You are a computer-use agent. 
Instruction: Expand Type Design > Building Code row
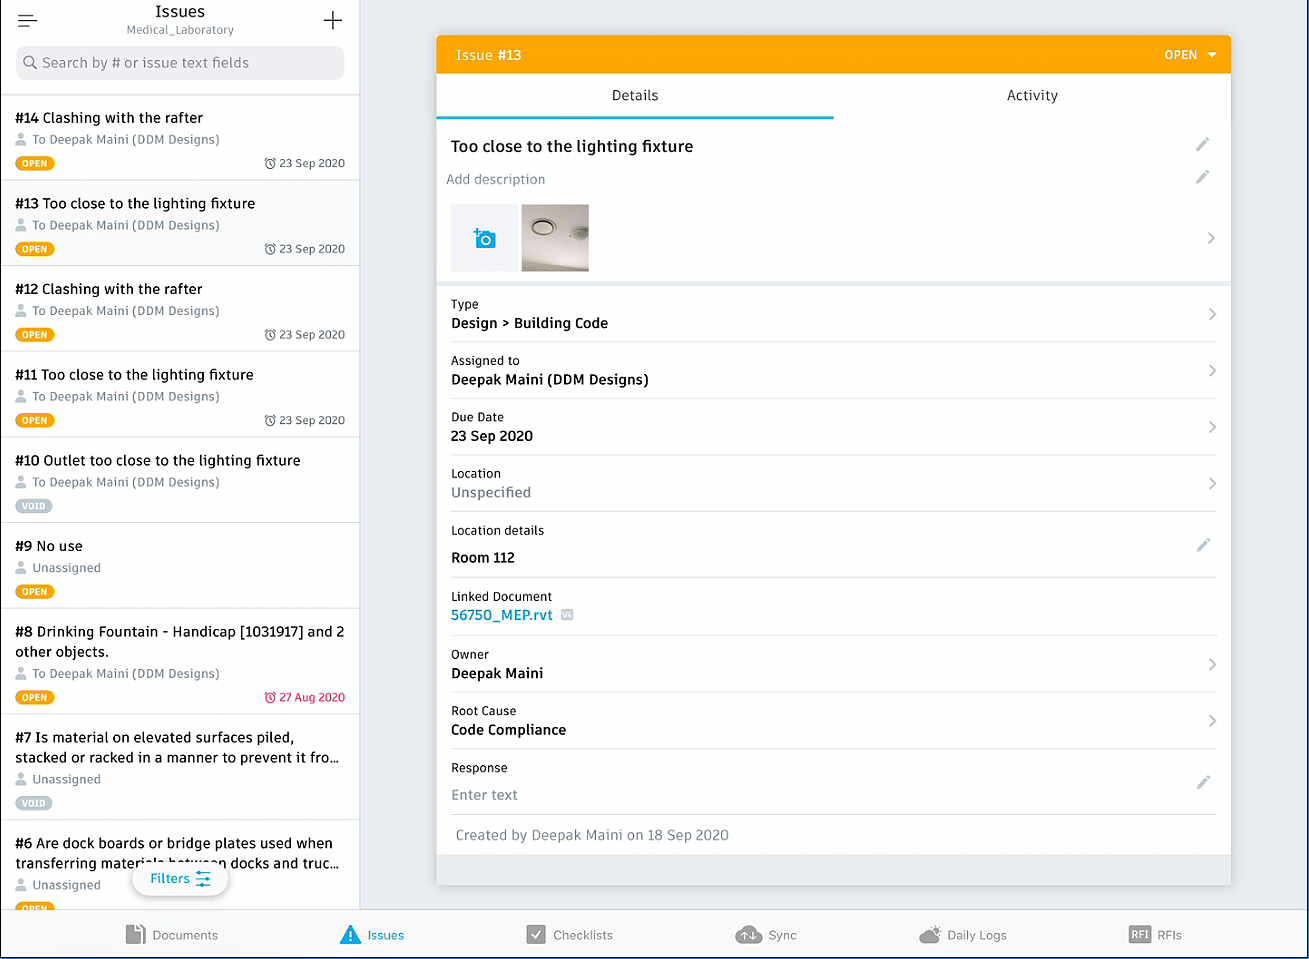click(x=833, y=314)
